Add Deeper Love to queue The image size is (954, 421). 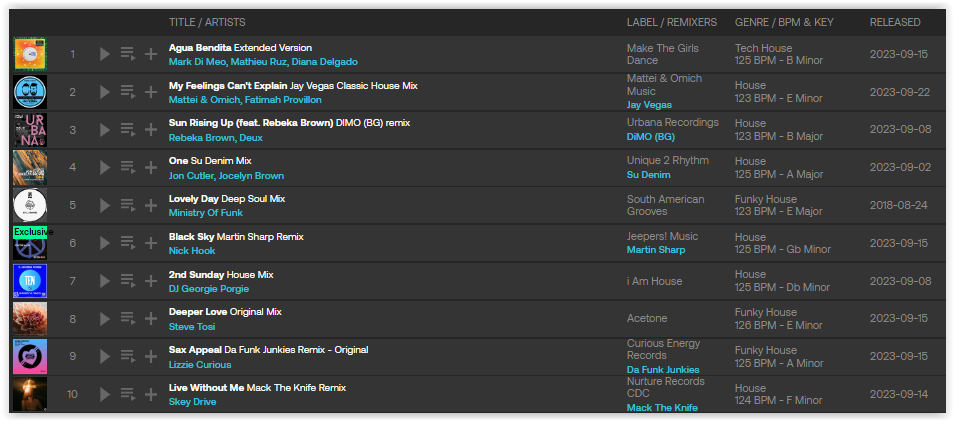click(127, 319)
